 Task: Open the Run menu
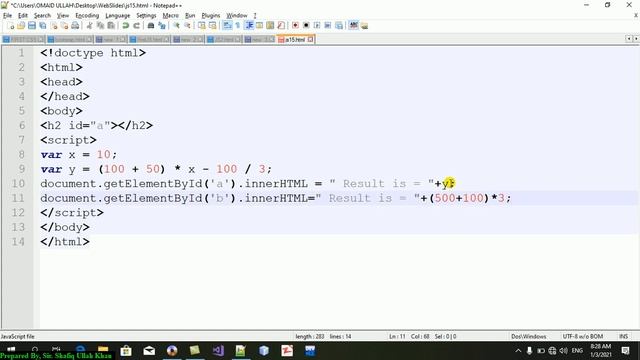click(x=190, y=16)
